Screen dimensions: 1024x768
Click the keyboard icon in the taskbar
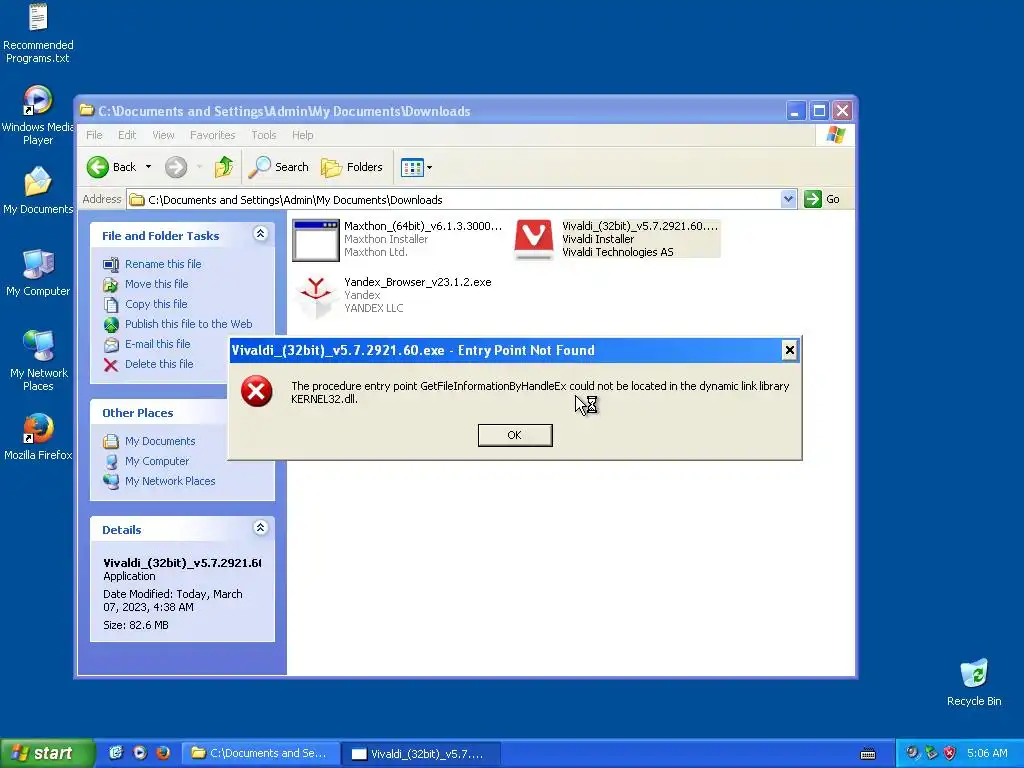(868, 754)
